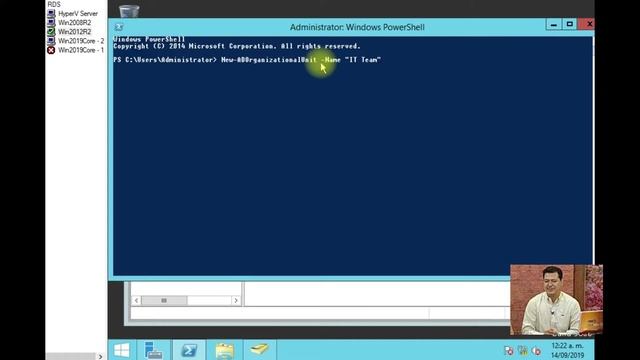This screenshot has height=360, width=640.
Task: Select the HyperV Server connection icon
Action: [51, 13]
